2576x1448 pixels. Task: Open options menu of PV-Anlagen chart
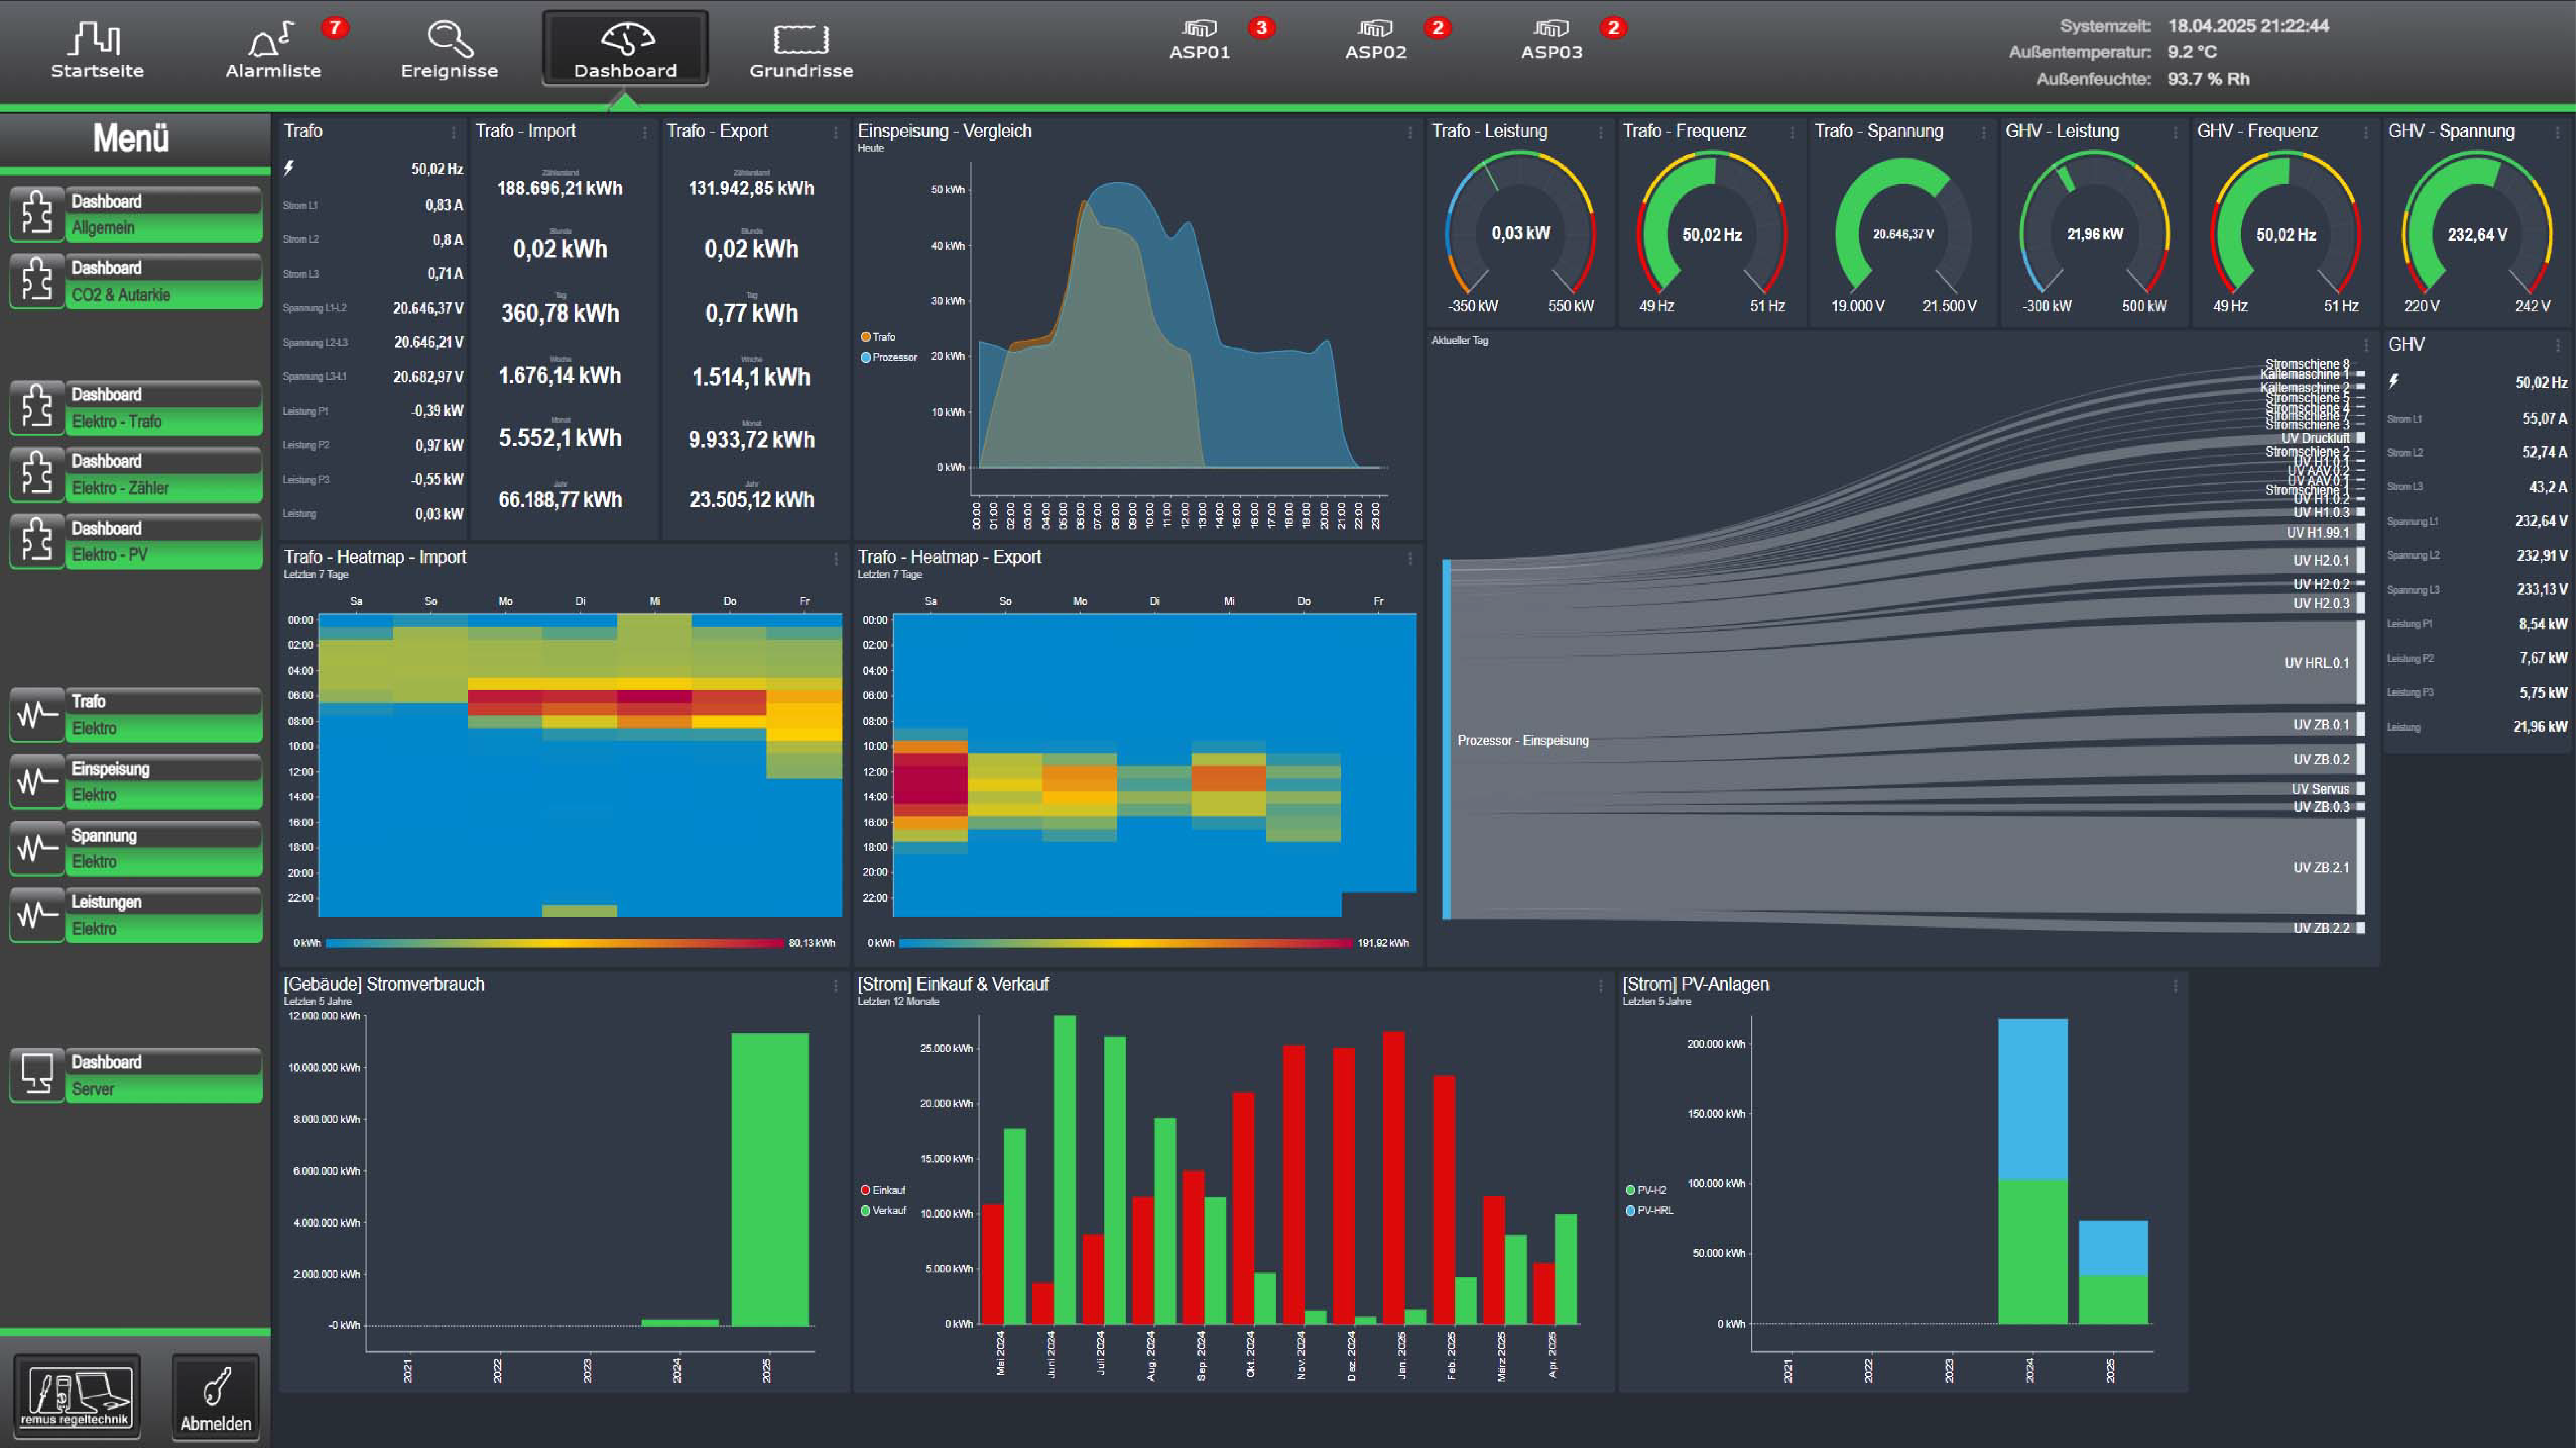pyautogui.click(x=2175, y=986)
